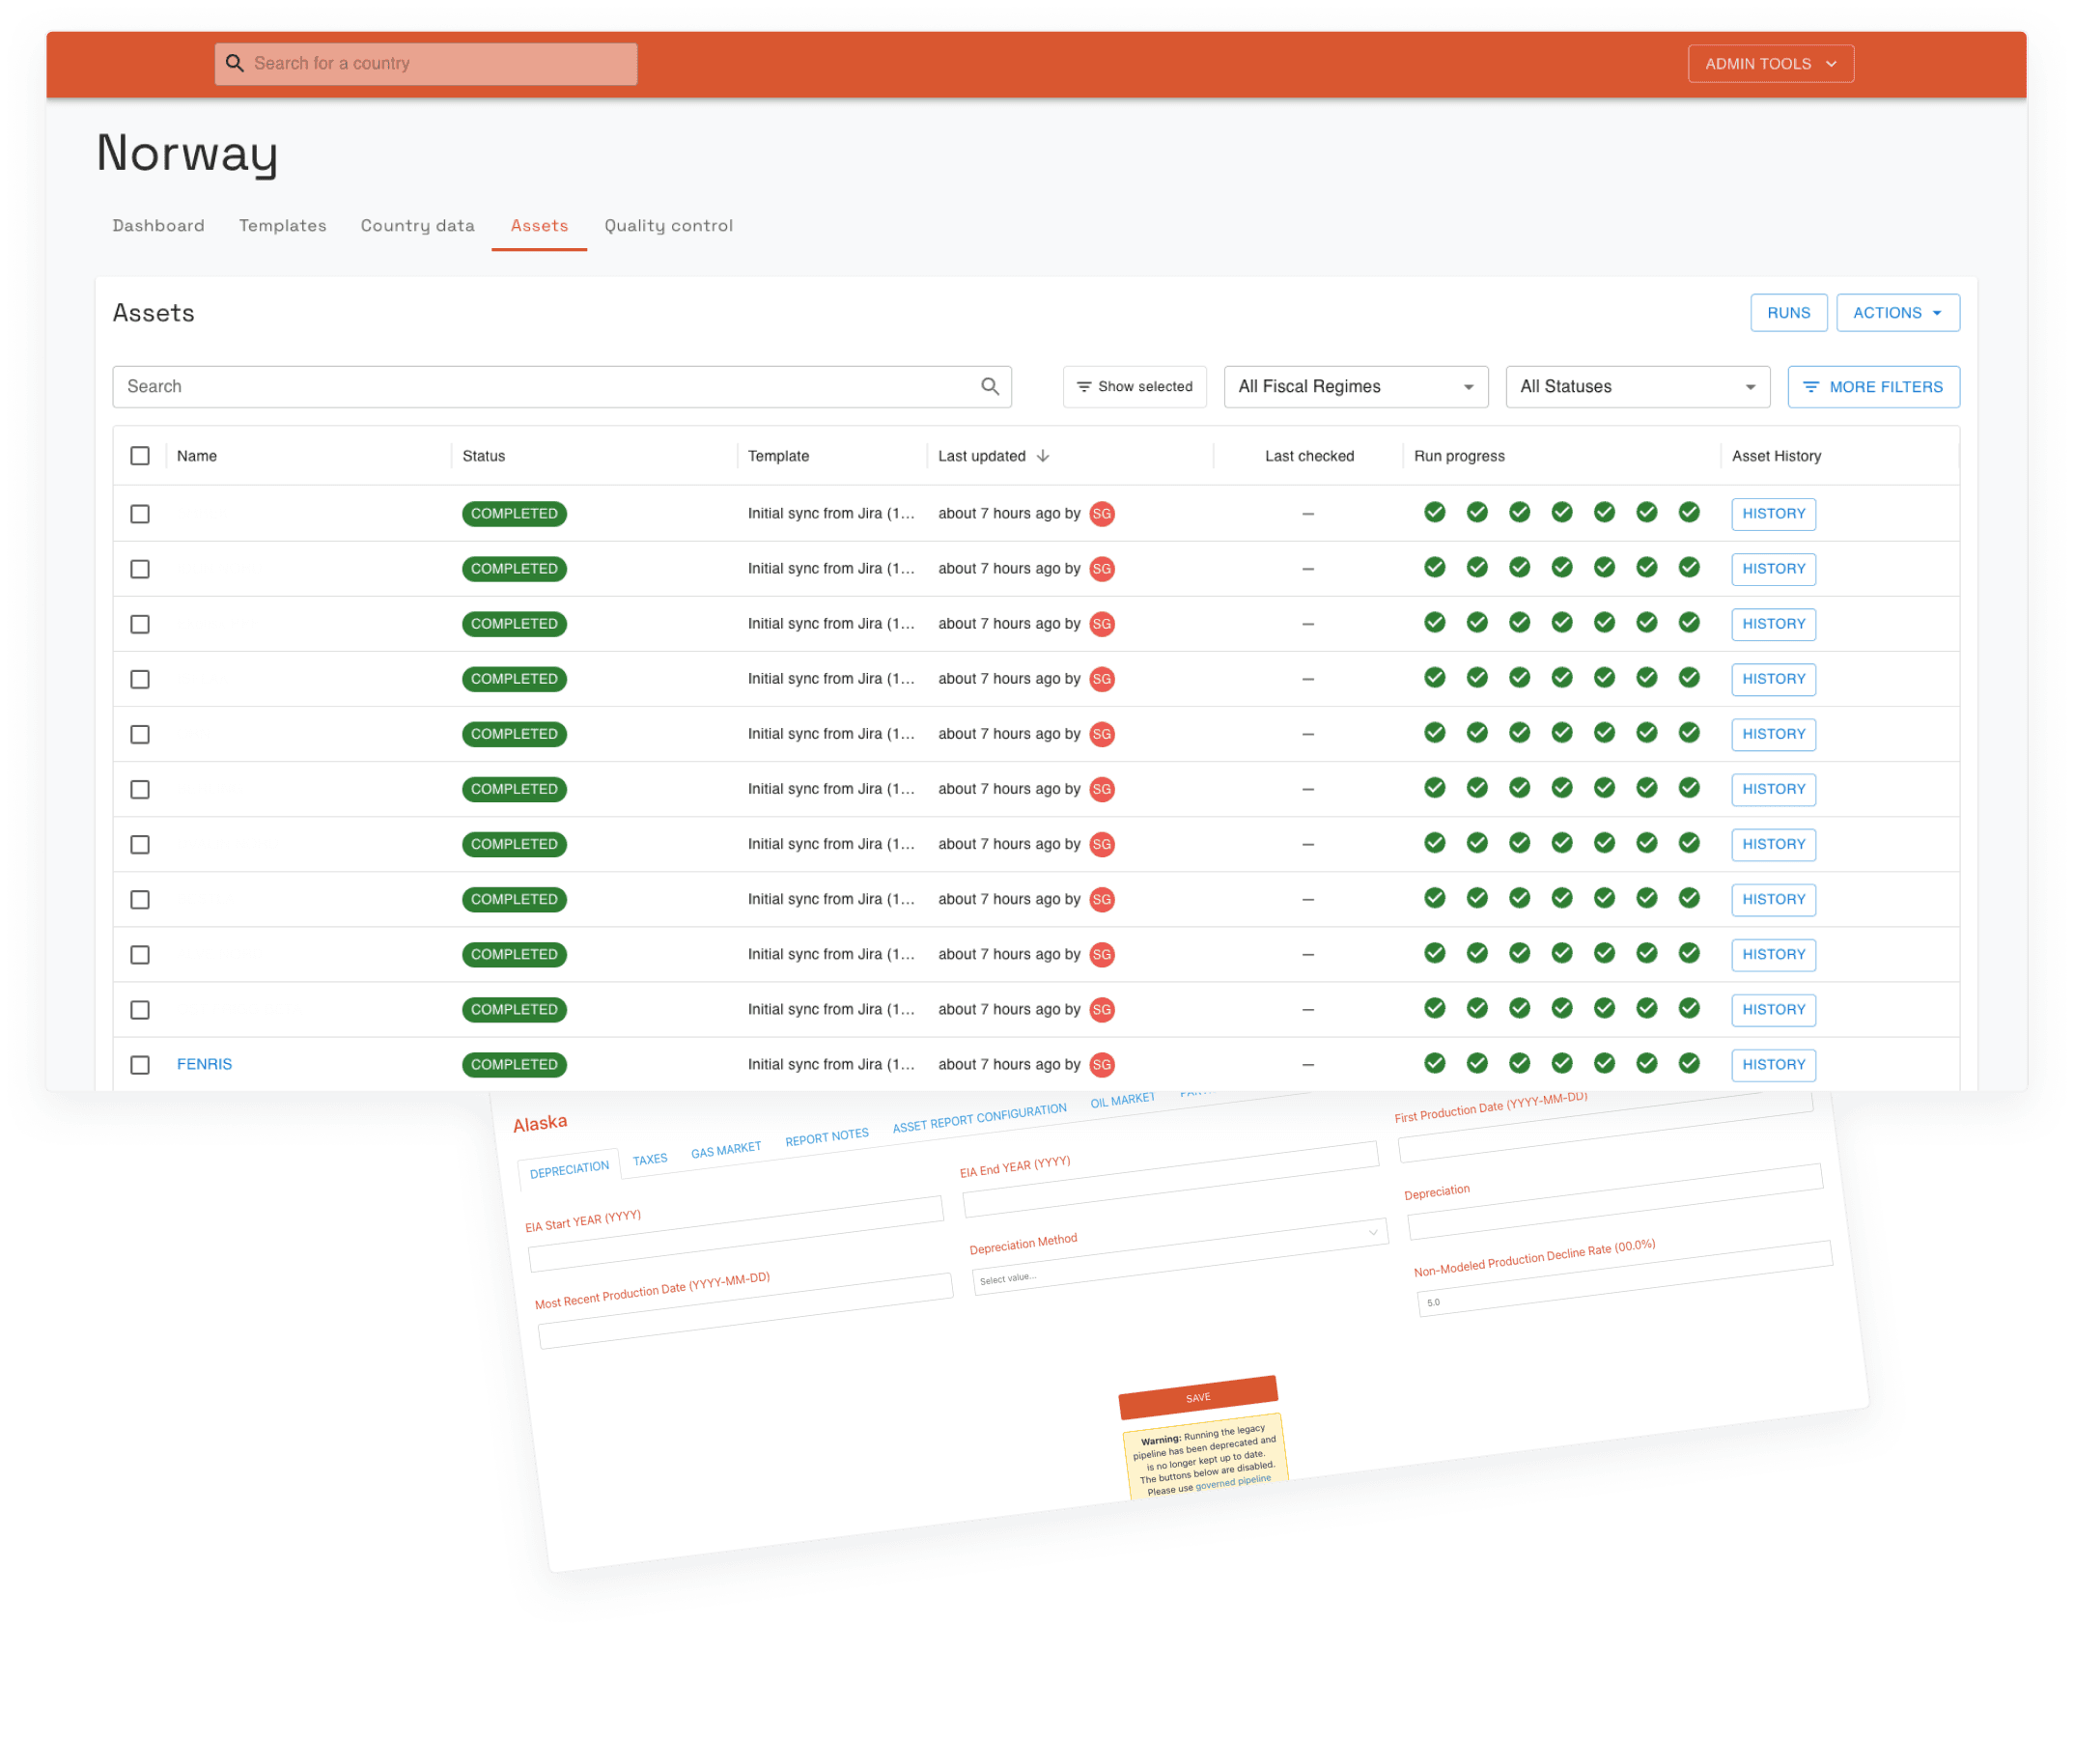Screen dimensions: 2074x1764
Task: Tick the select-all checkbox in table header
Action: tap(140, 456)
